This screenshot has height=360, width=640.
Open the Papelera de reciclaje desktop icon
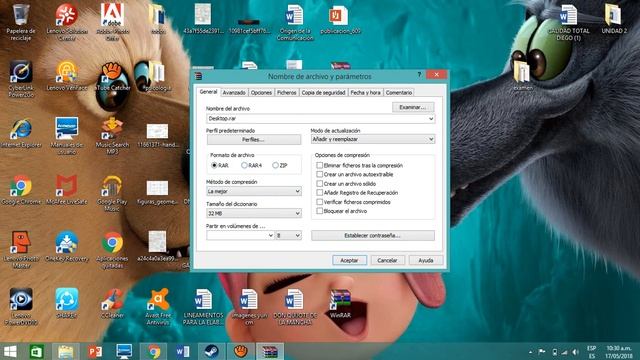coord(21,22)
